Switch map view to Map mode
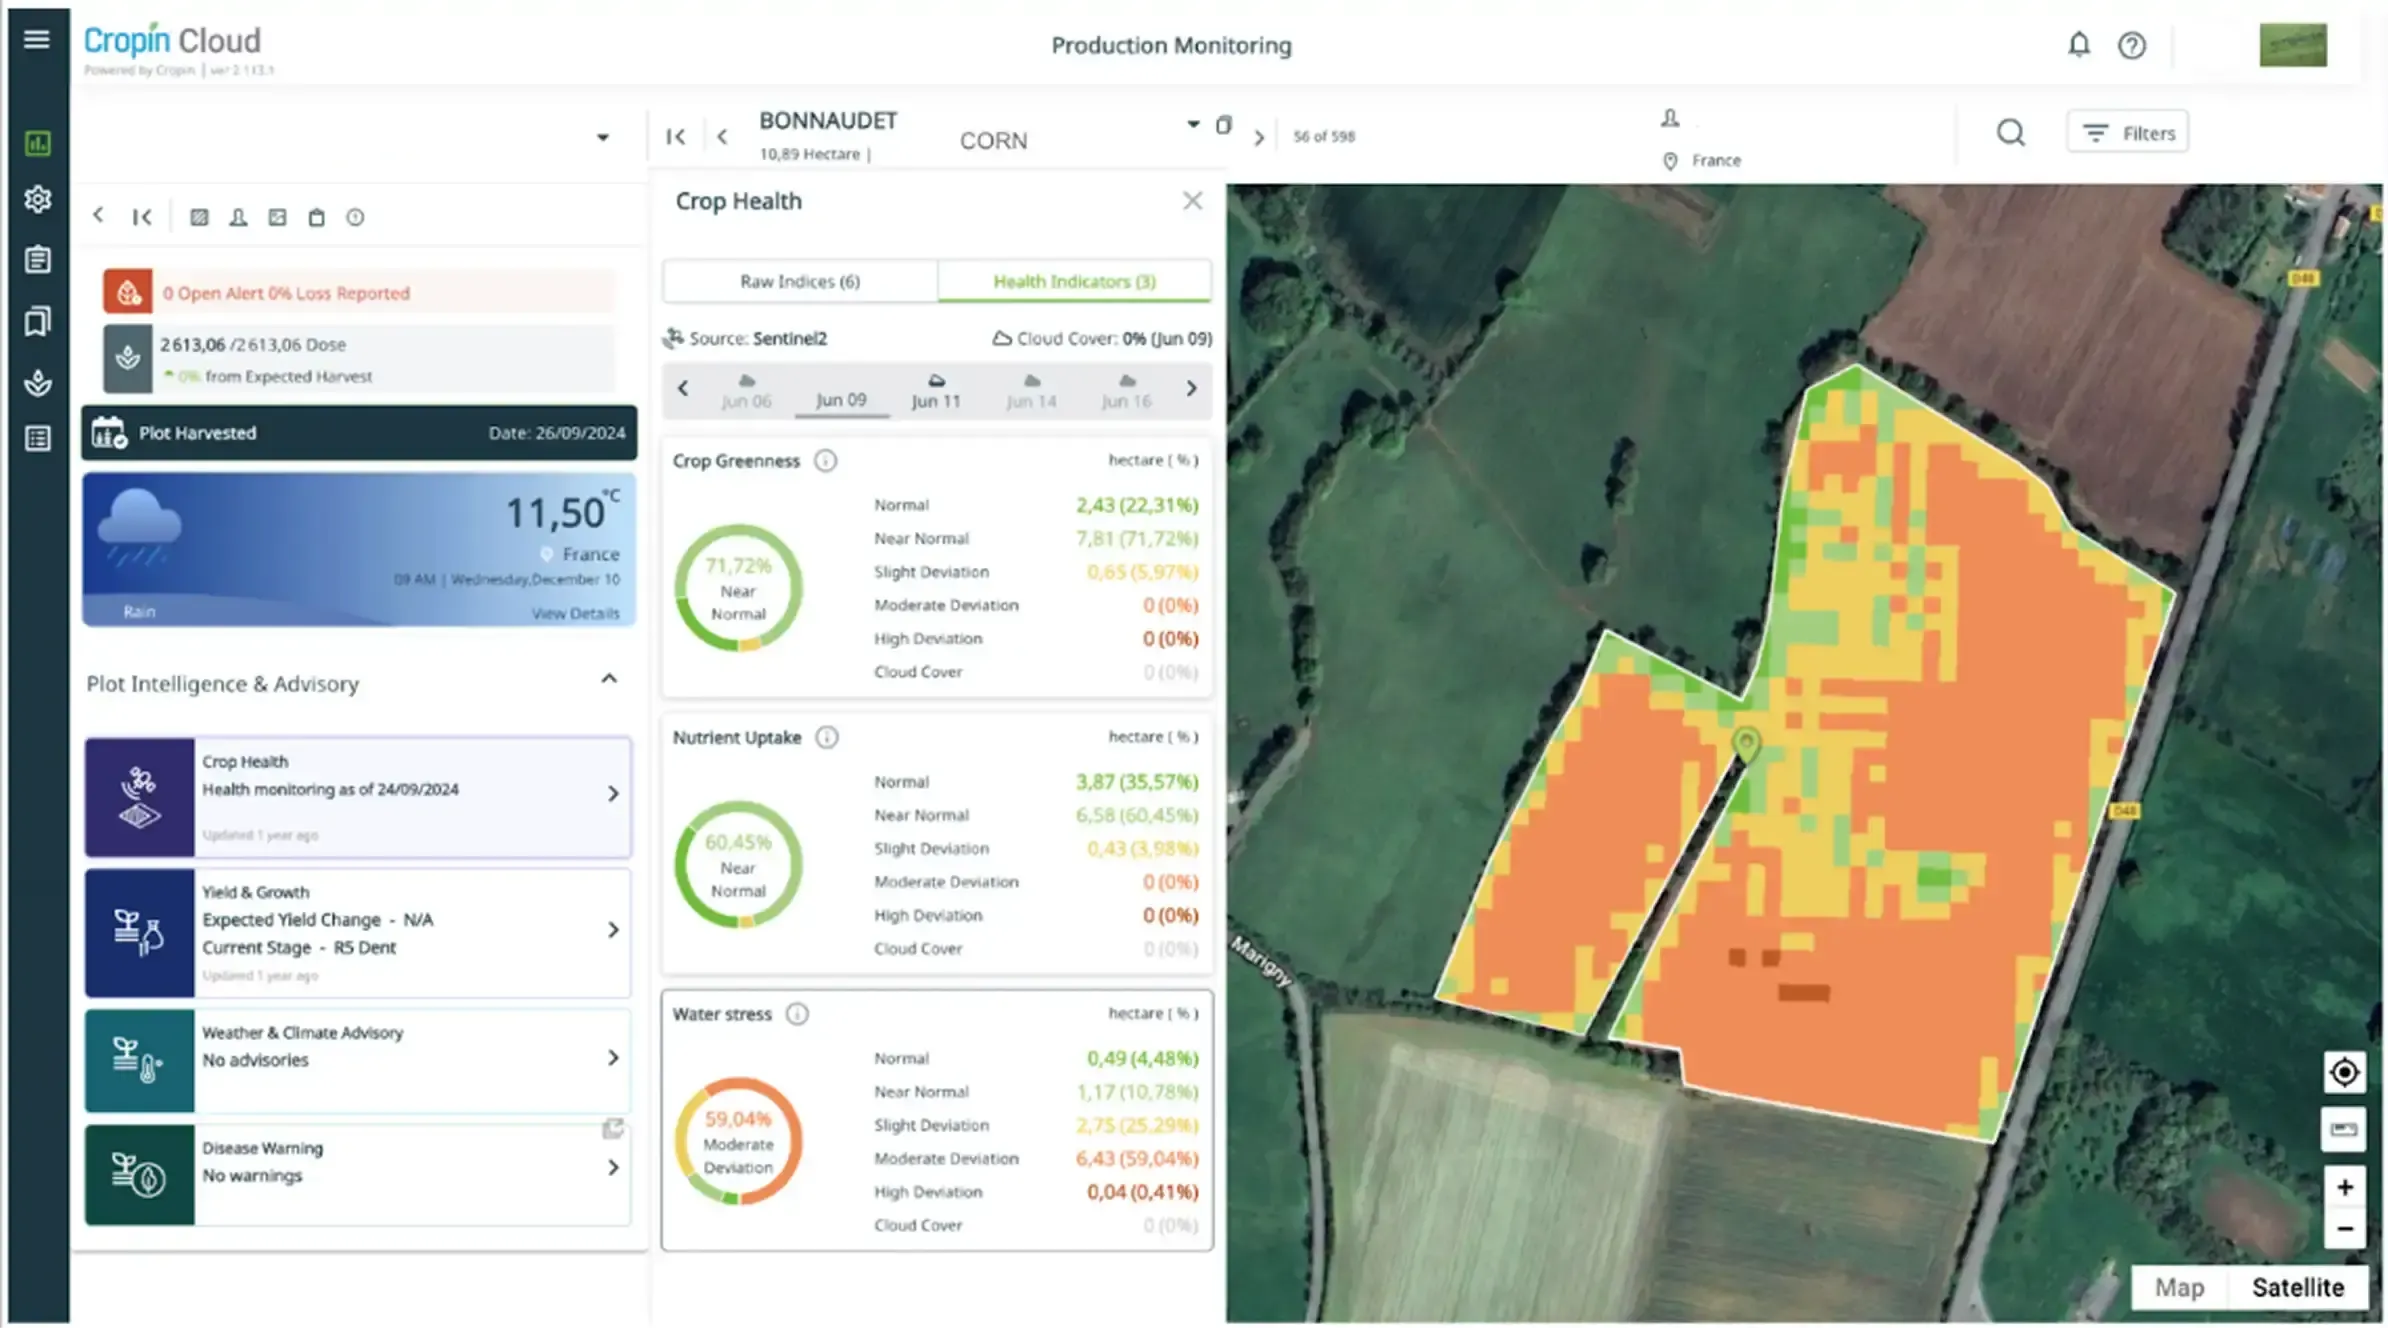Viewport: 2388px width, 1329px height. [2179, 1287]
